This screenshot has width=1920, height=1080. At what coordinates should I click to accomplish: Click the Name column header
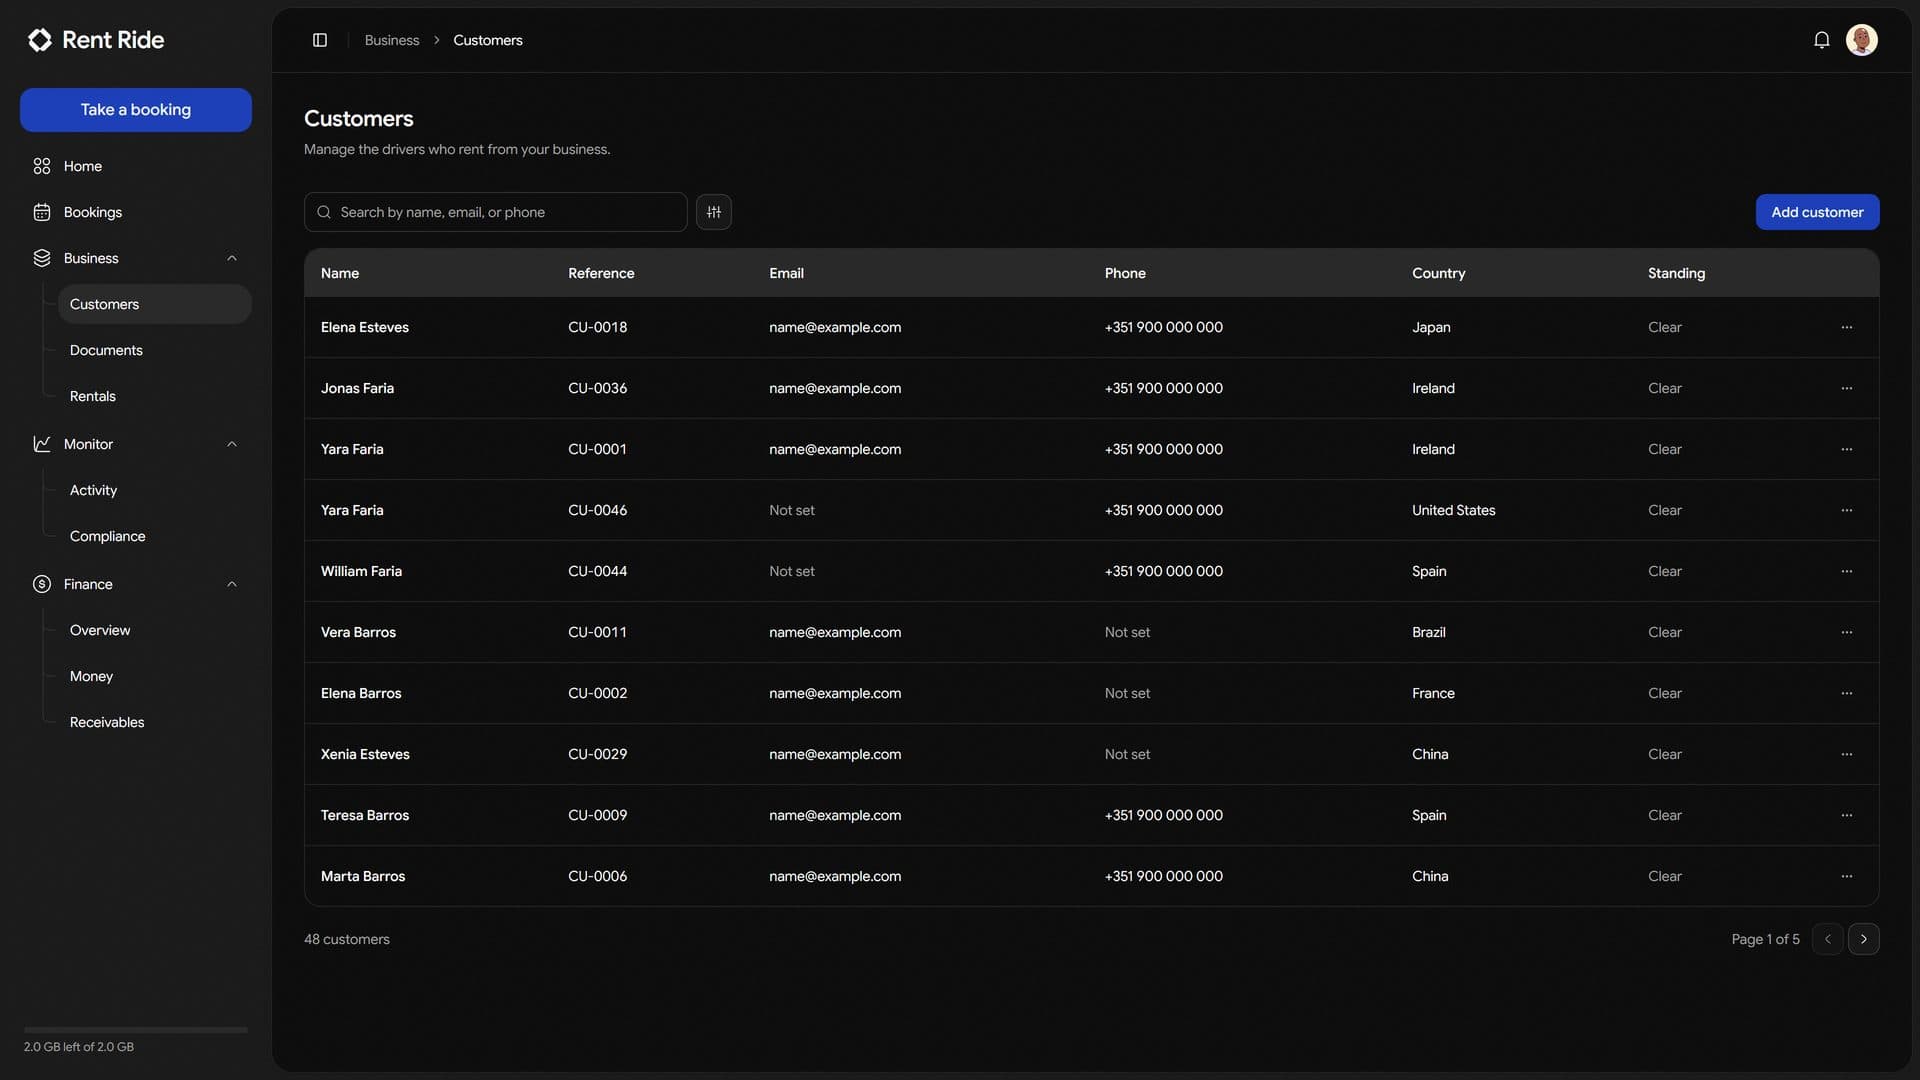pos(340,273)
